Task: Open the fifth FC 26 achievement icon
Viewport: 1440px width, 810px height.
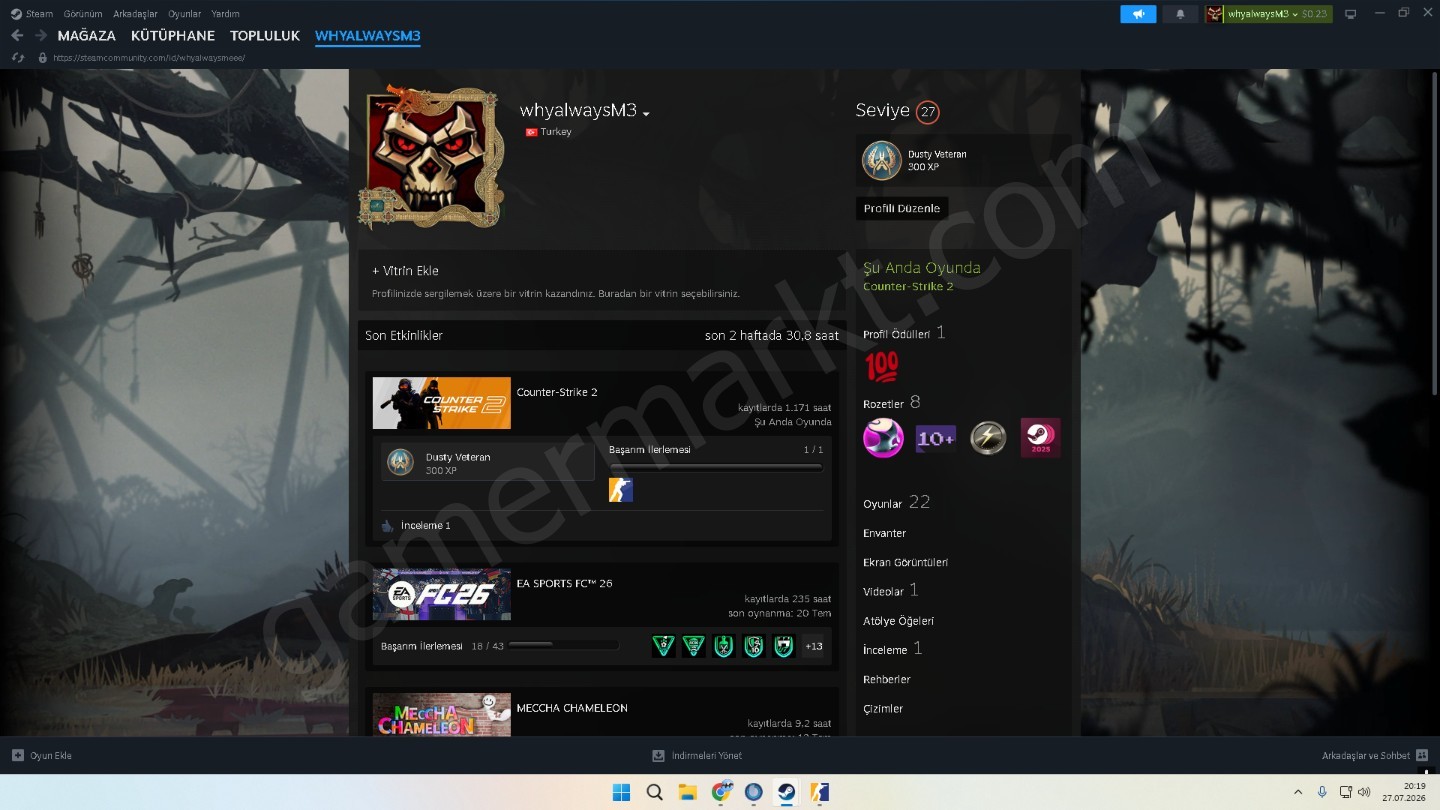Action: point(784,646)
